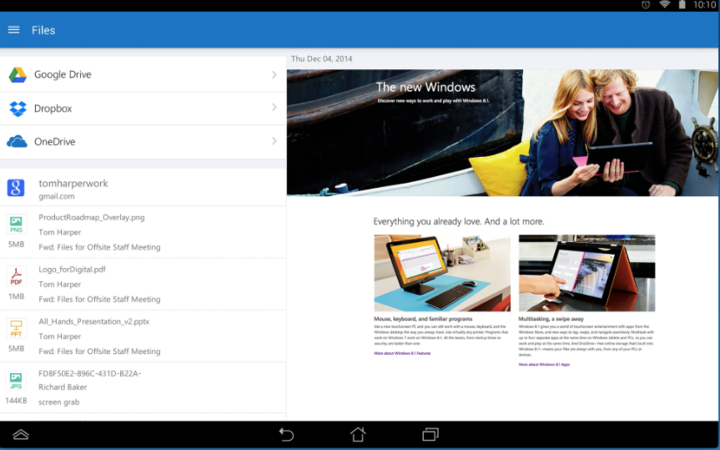Tap the OneDrive cloud icon
Screen dimensions: 720x450
click(x=17, y=141)
